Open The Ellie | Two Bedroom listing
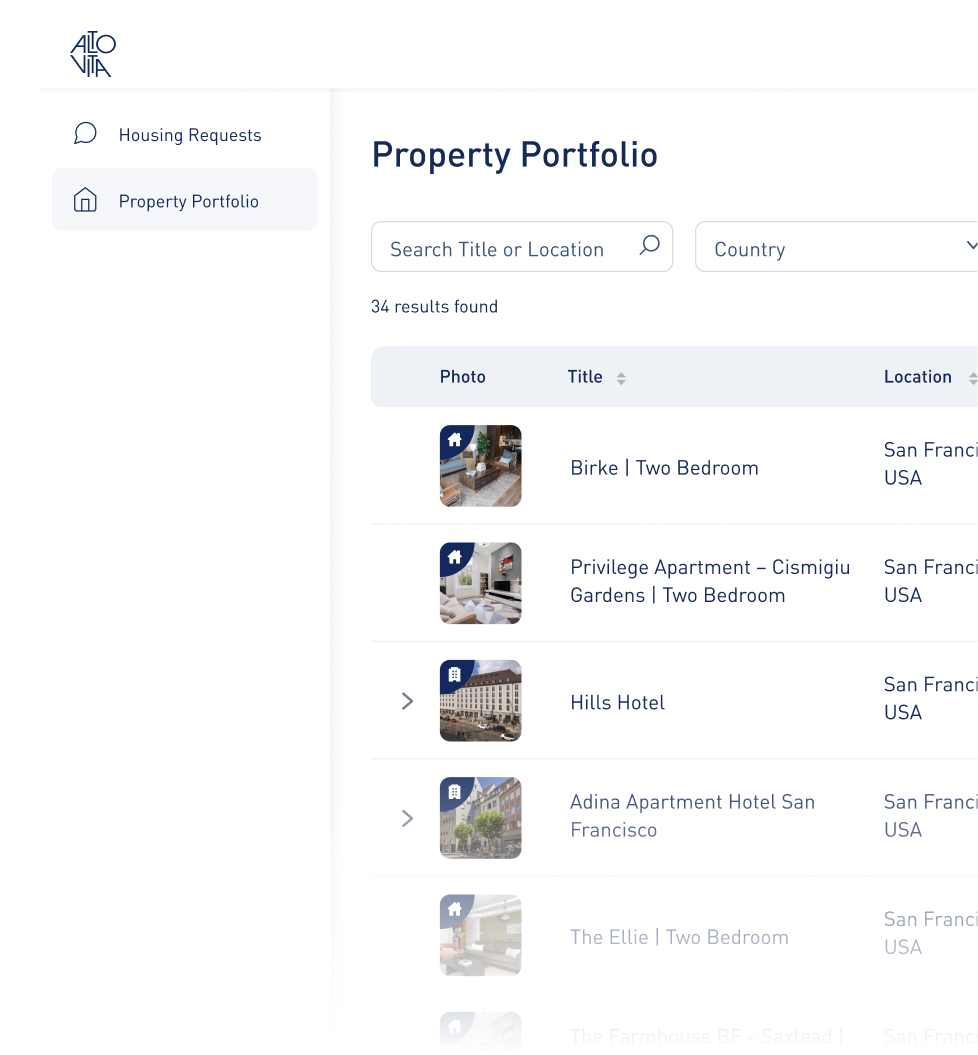 click(x=679, y=937)
